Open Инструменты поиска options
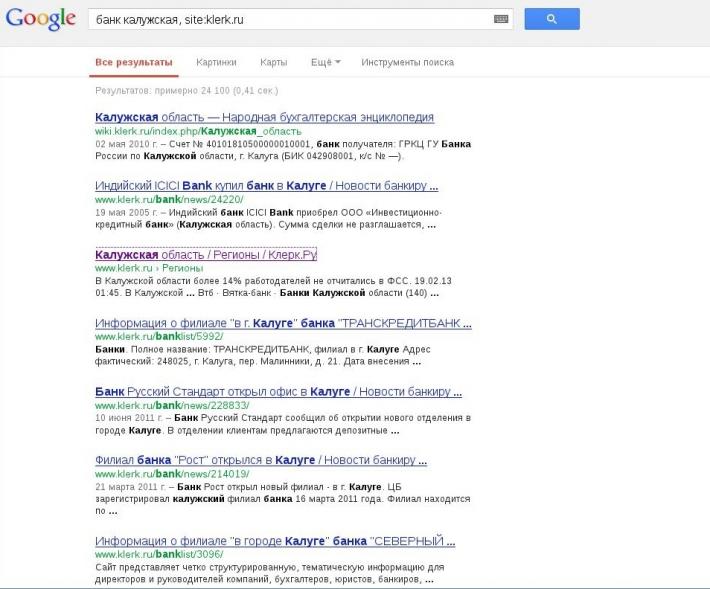The height and width of the screenshot is (589, 710). [408, 62]
